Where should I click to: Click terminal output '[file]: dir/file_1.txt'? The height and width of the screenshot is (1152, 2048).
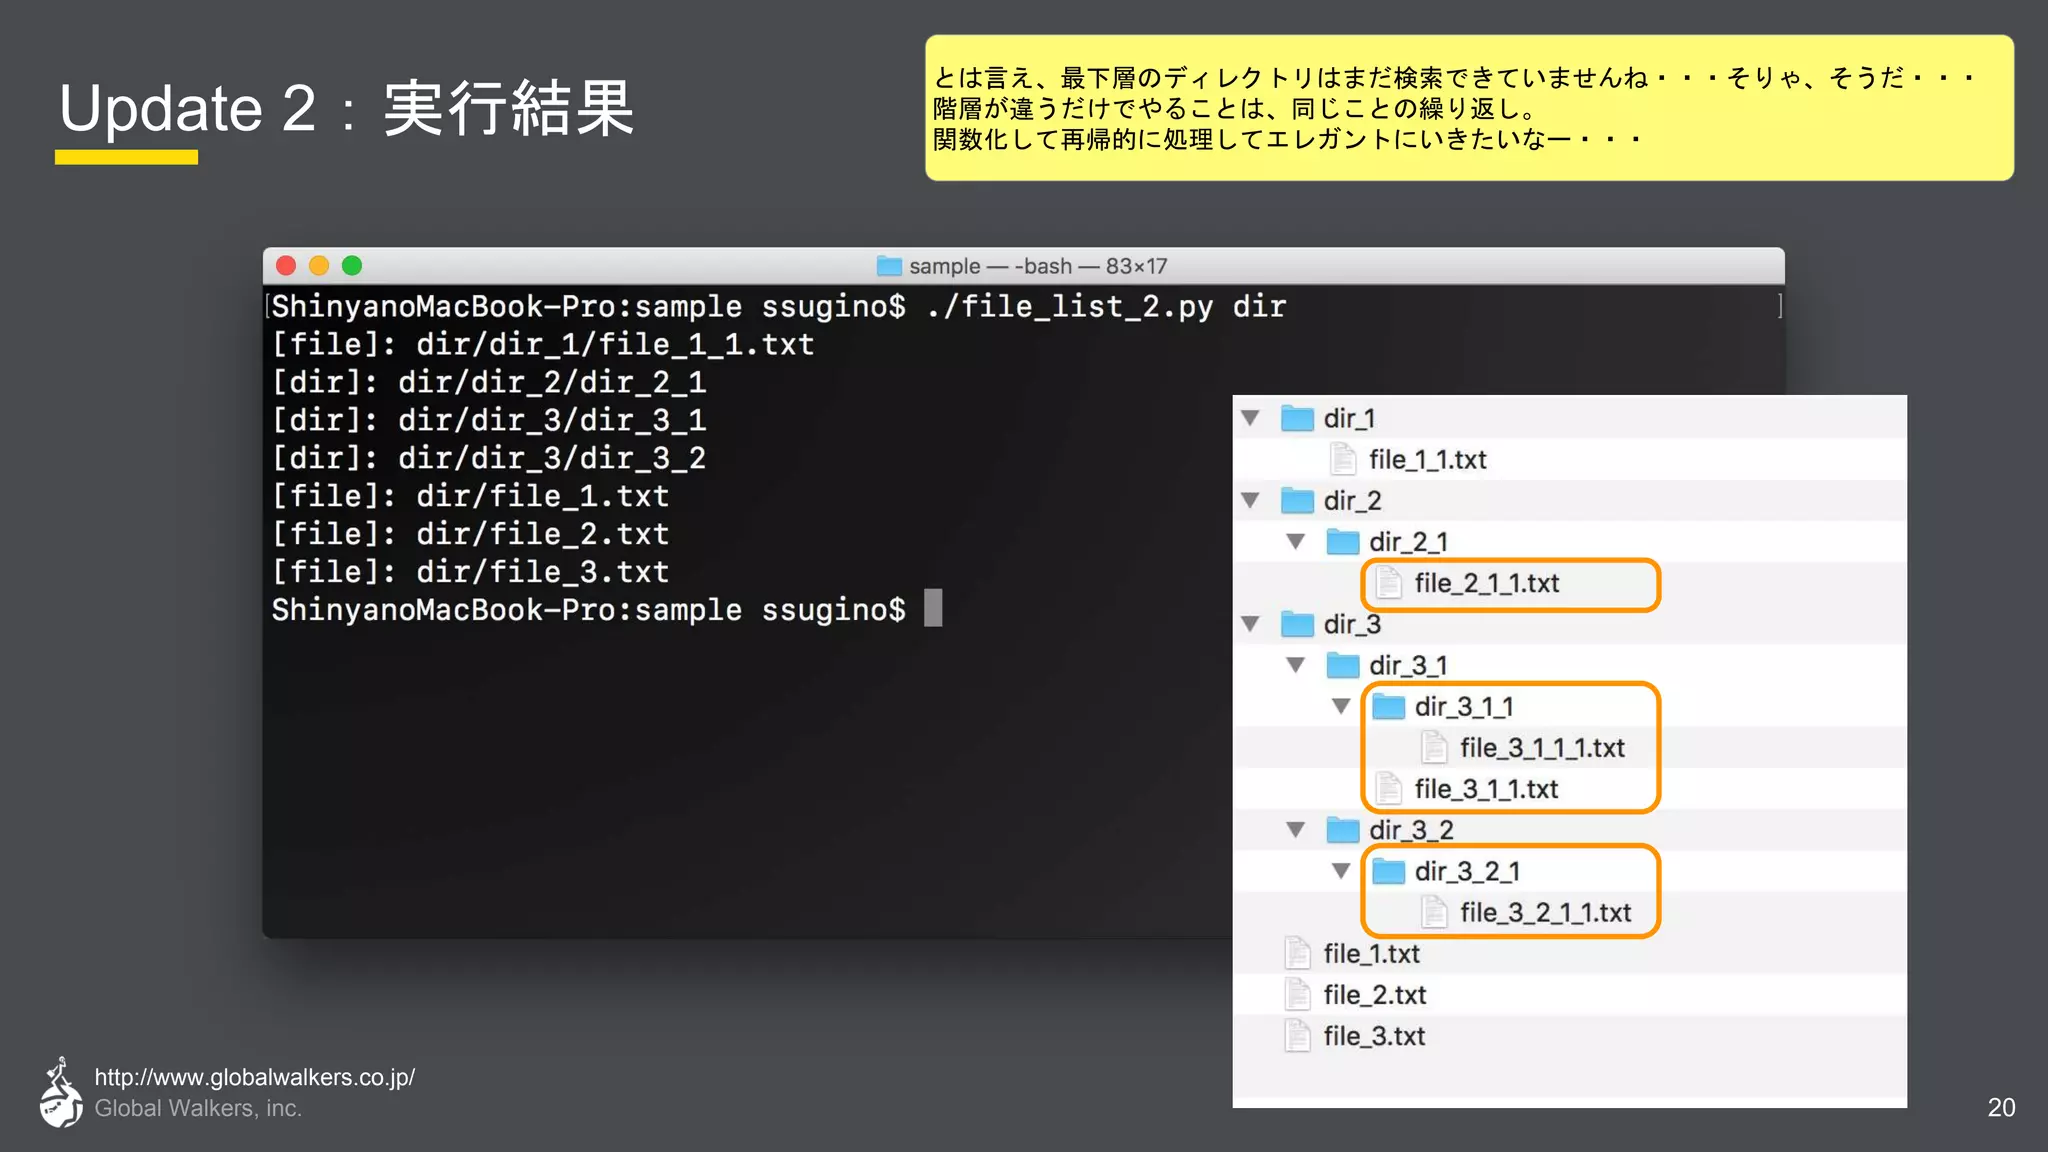[x=470, y=496]
